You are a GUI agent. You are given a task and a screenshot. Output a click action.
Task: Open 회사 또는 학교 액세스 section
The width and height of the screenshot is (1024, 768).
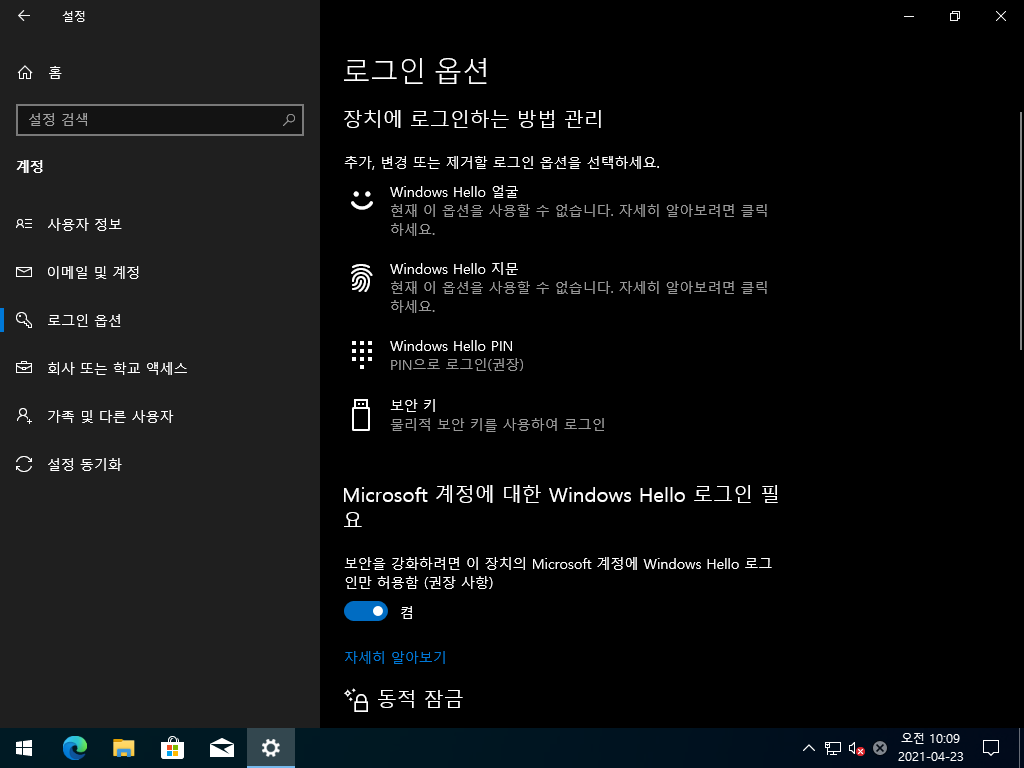point(160,368)
